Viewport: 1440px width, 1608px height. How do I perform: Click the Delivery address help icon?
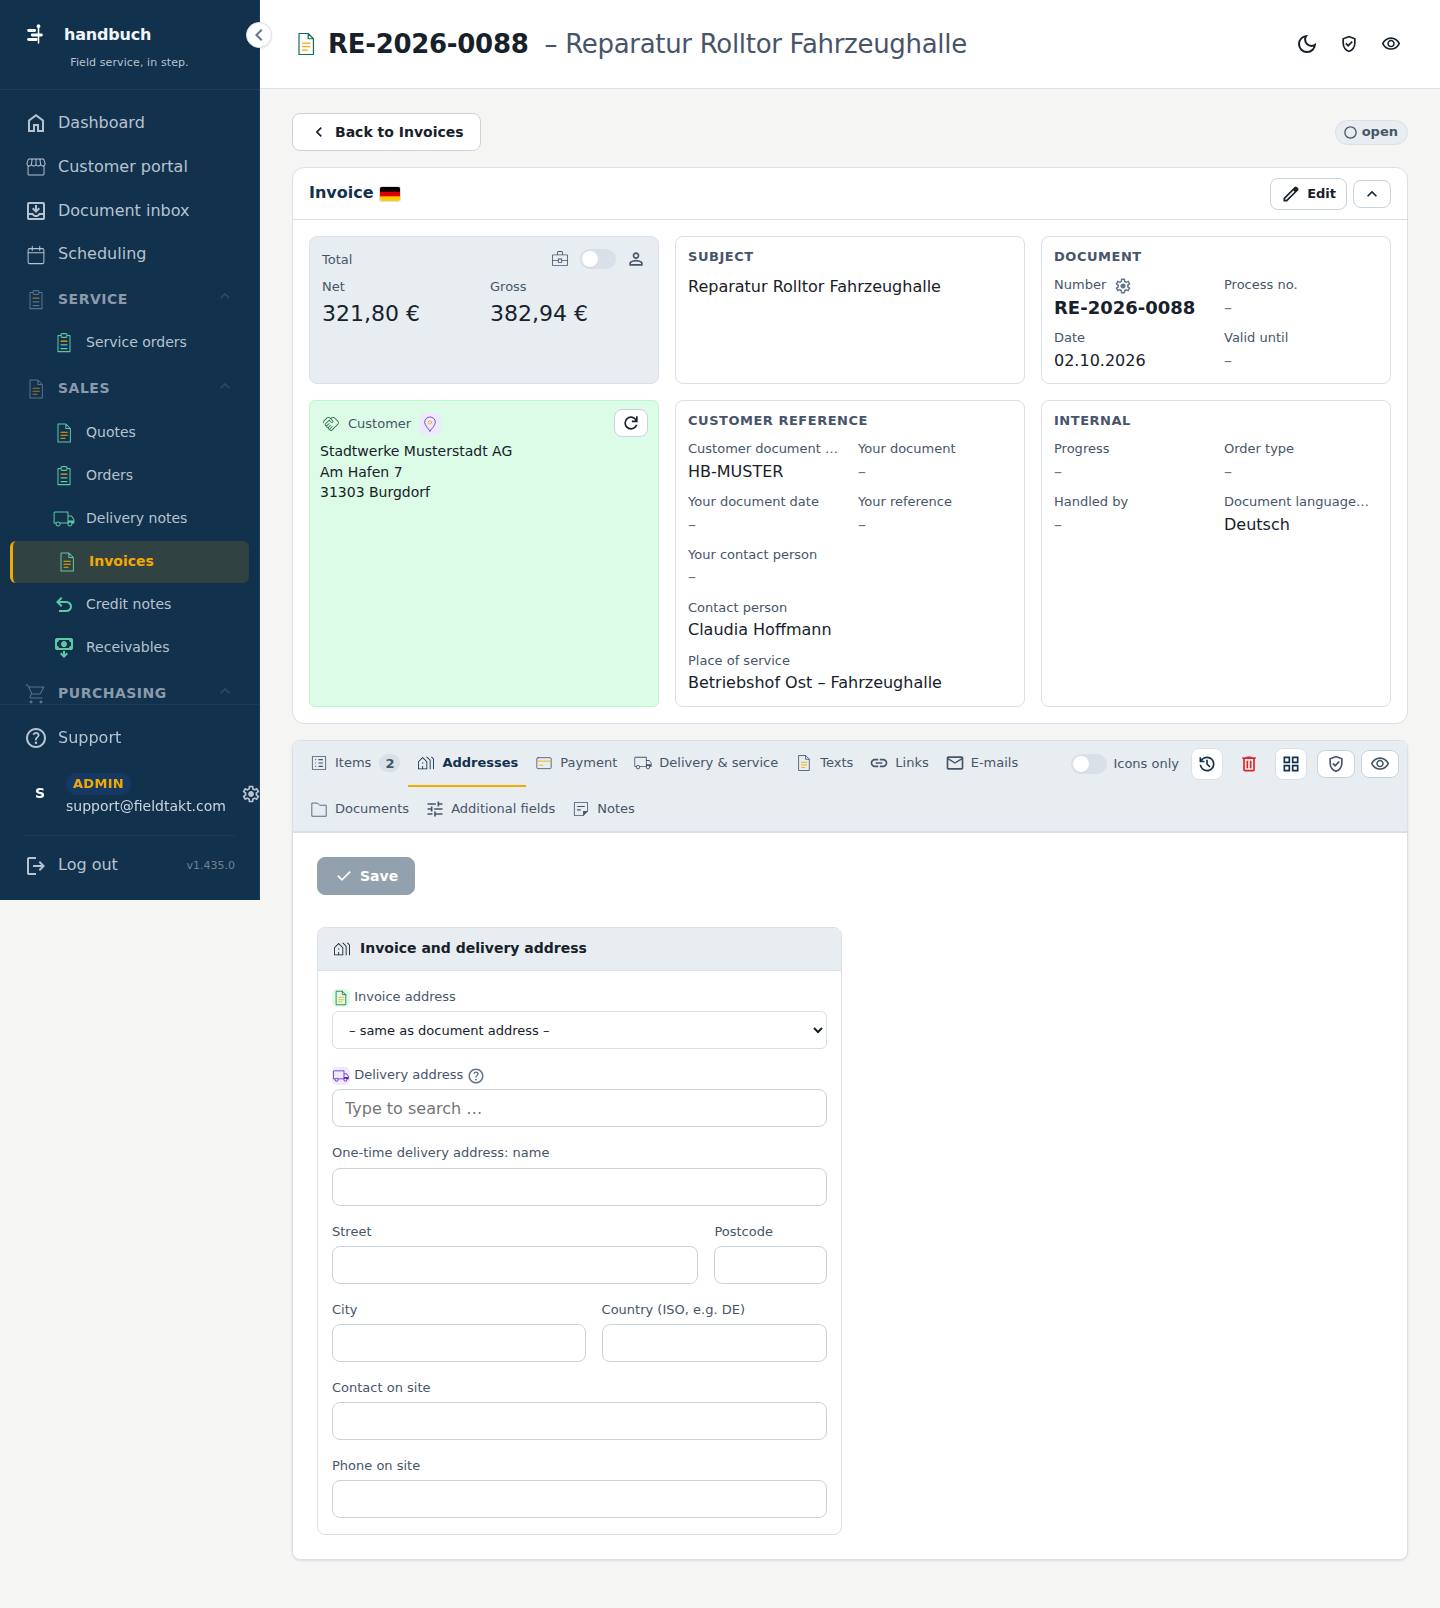click(476, 1076)
